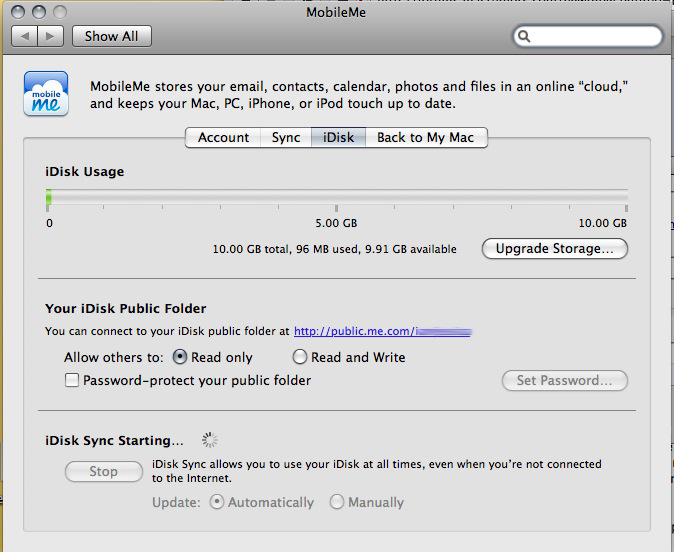Choose Manually for the Update setting
This screenshot has height=552, width=674.
click(x=367, y=502)
